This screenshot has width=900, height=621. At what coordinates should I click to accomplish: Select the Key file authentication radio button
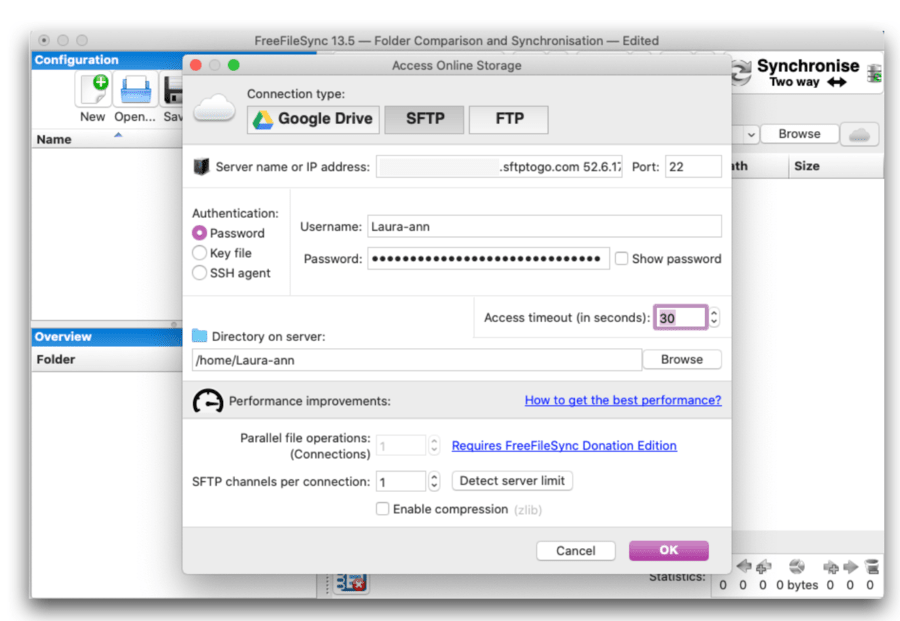coord(200,253)
